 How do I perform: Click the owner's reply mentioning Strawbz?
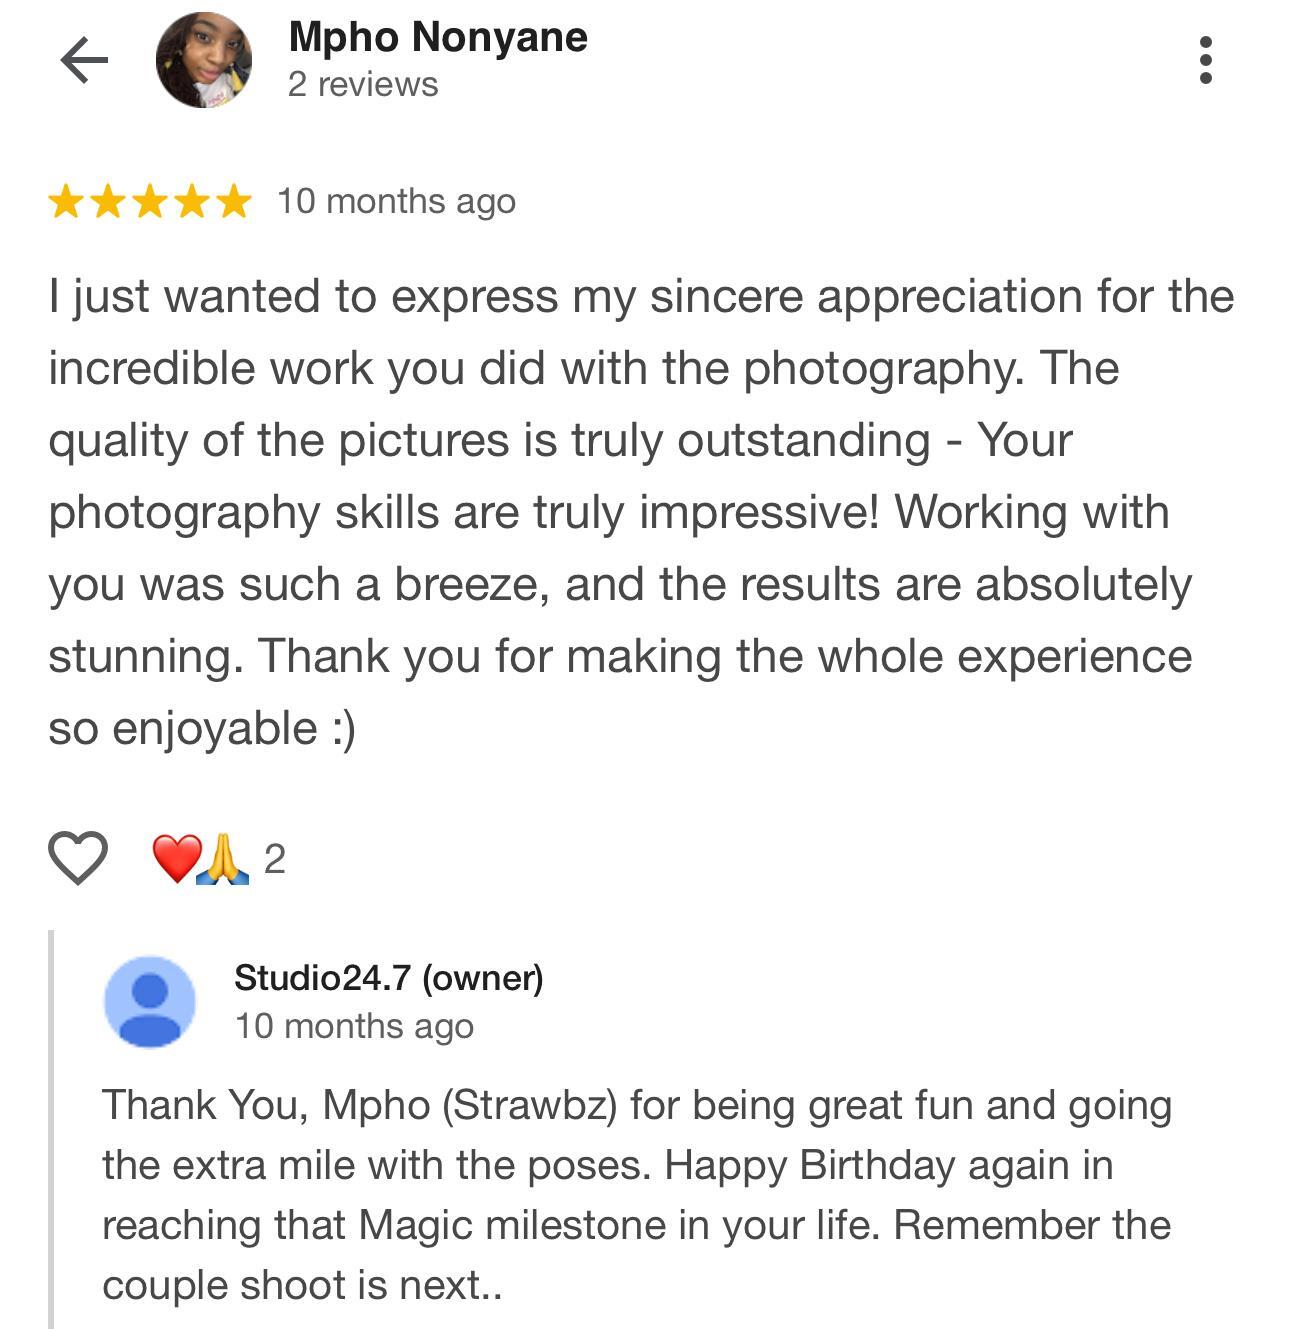[x=636, y=1195]
